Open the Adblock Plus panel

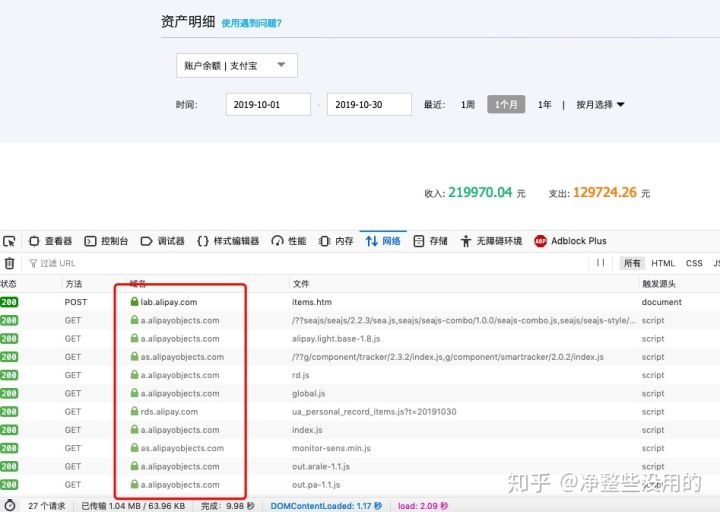point(570,241)
